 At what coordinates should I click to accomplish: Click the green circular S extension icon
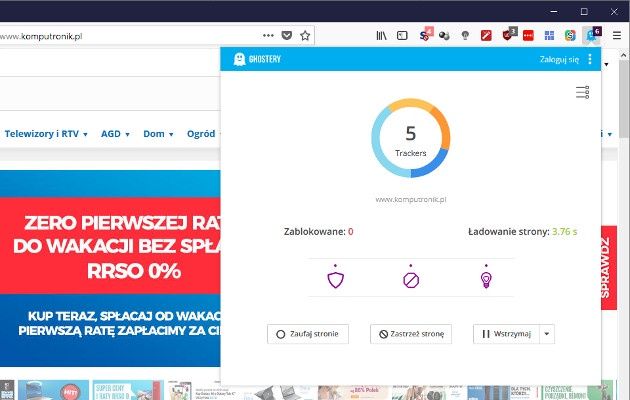[x=570, y=36]
